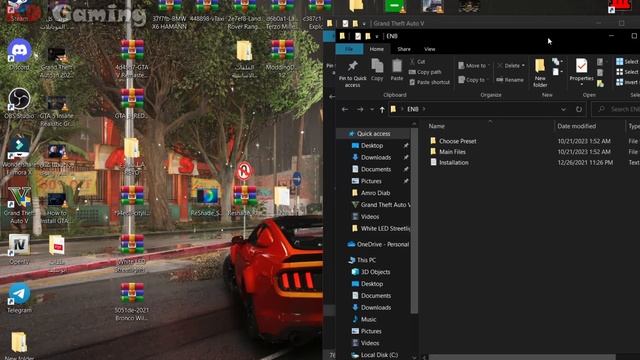Navigate back in ENB window
640x360 pixels.
345,109
